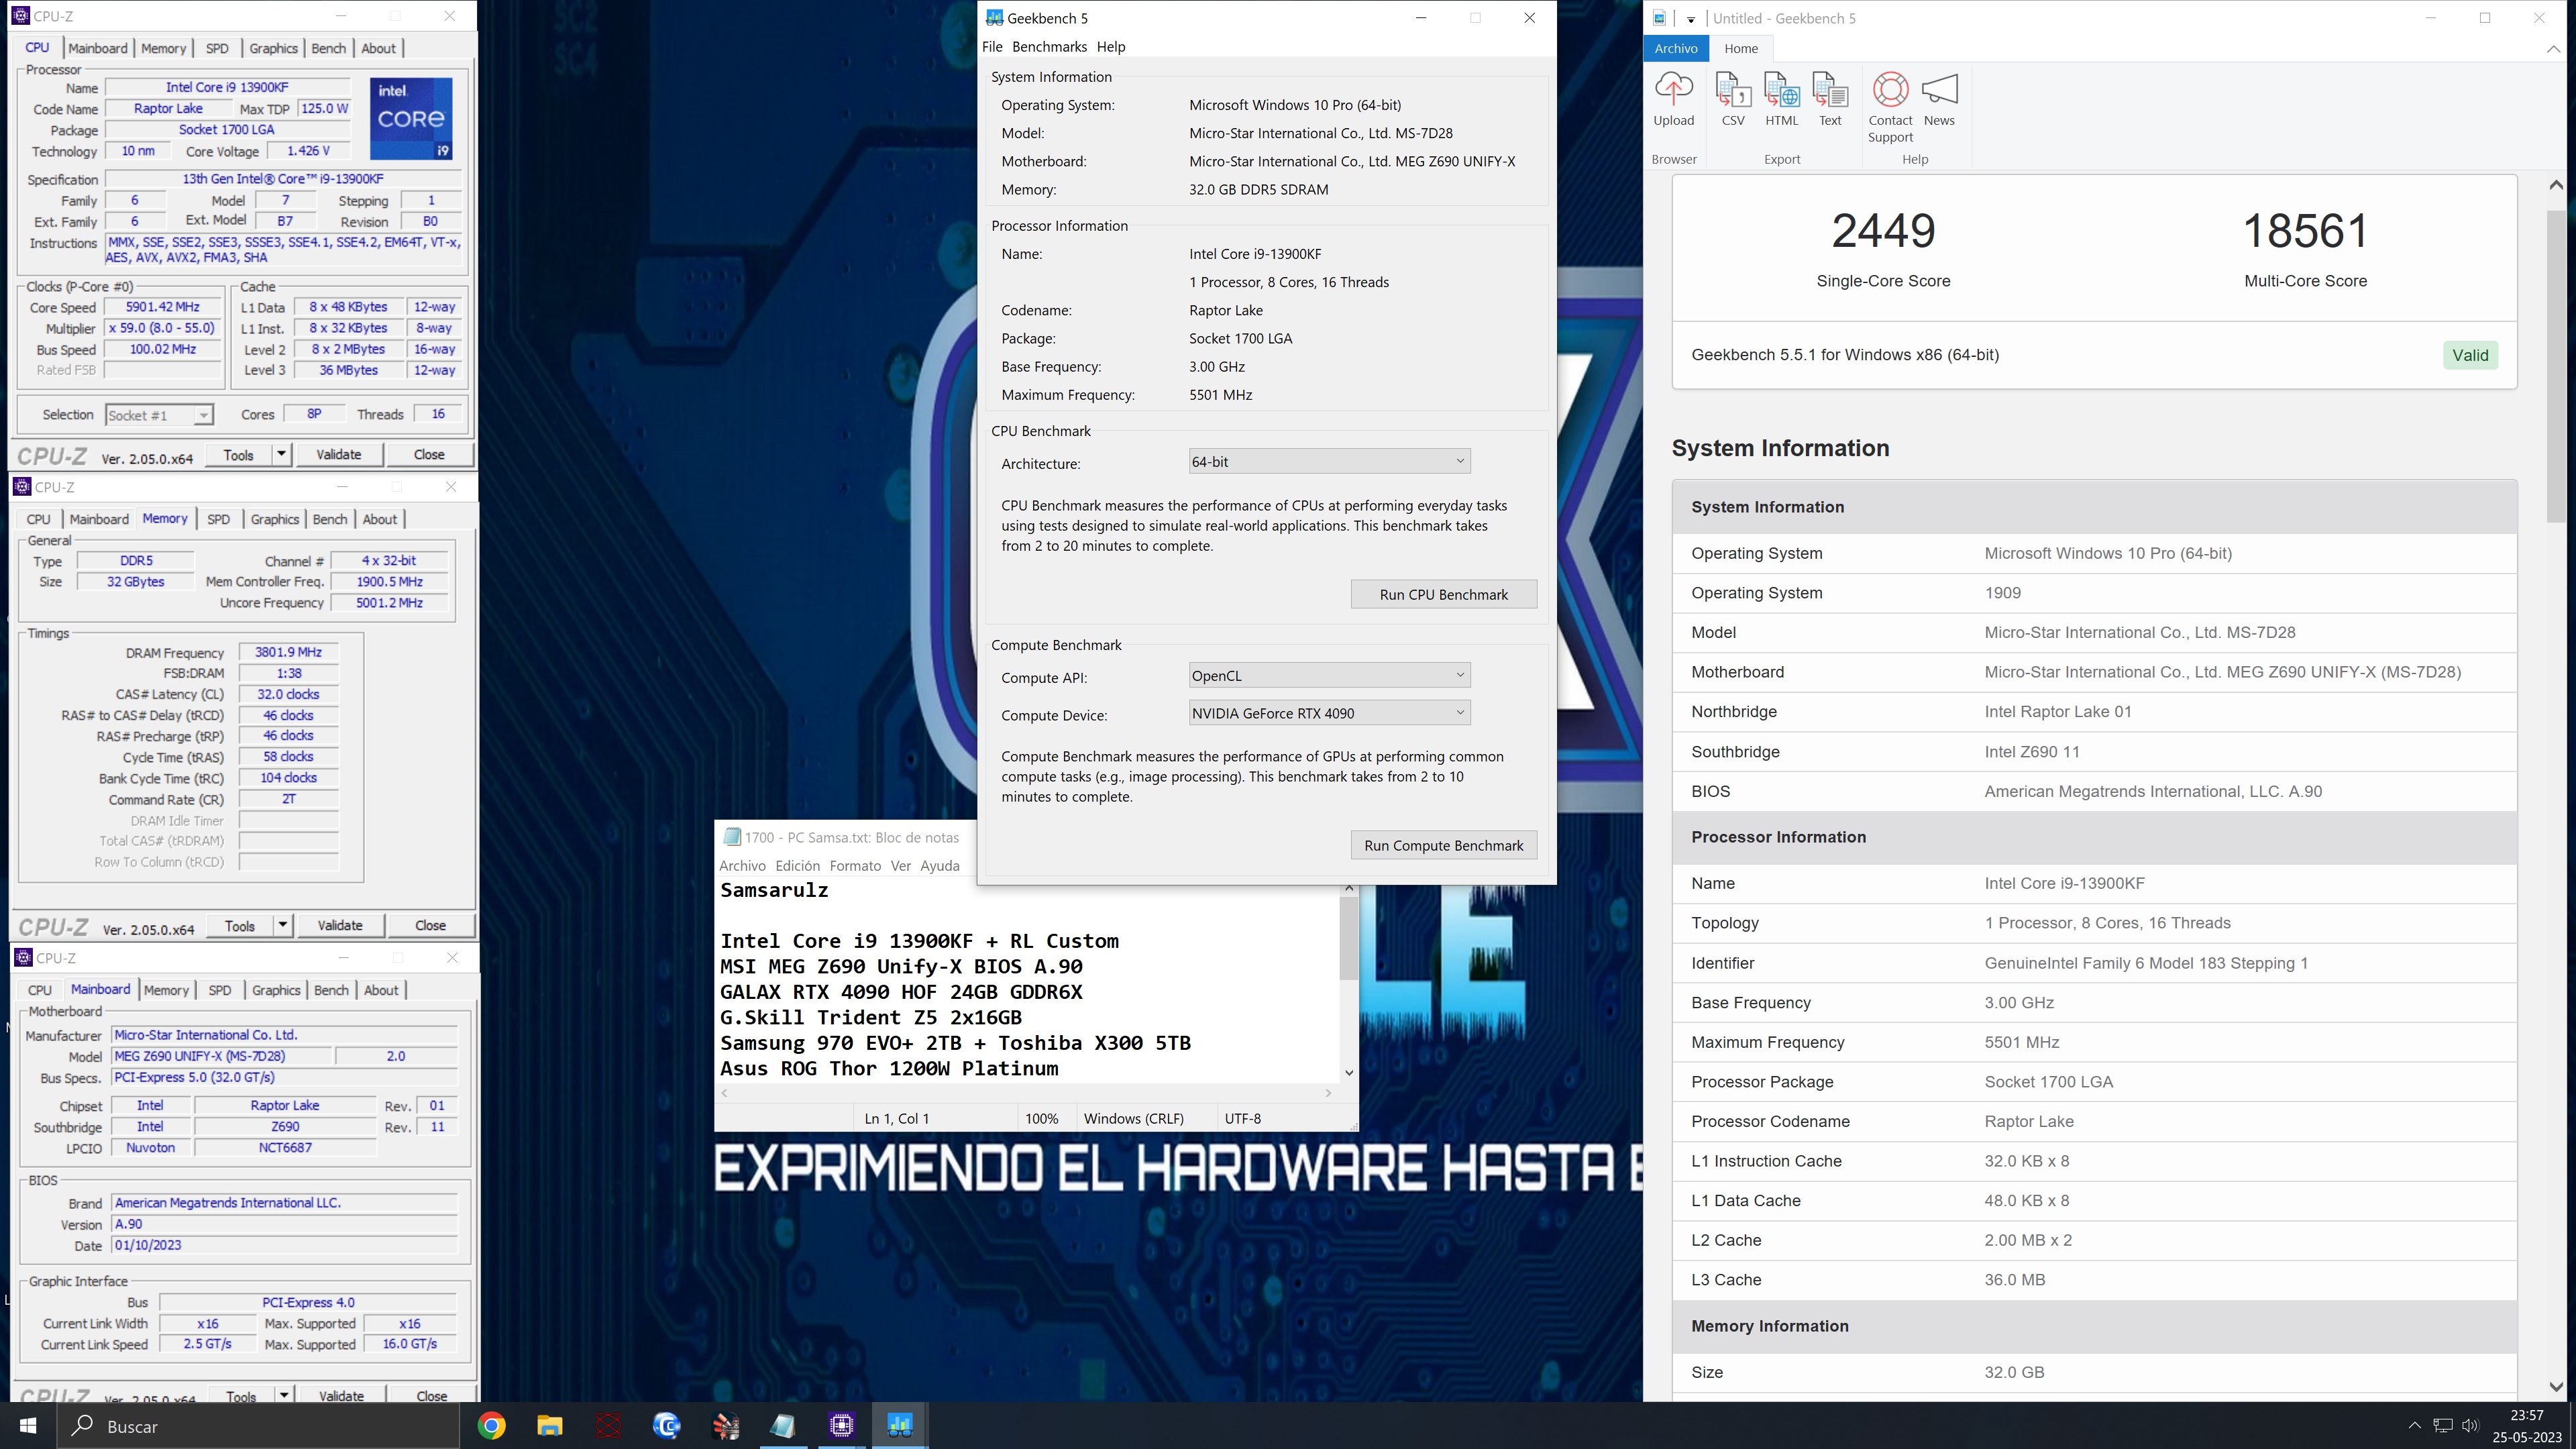
Task: Open the Bench tab in top CPU-Z window
Action: point(328,48)
